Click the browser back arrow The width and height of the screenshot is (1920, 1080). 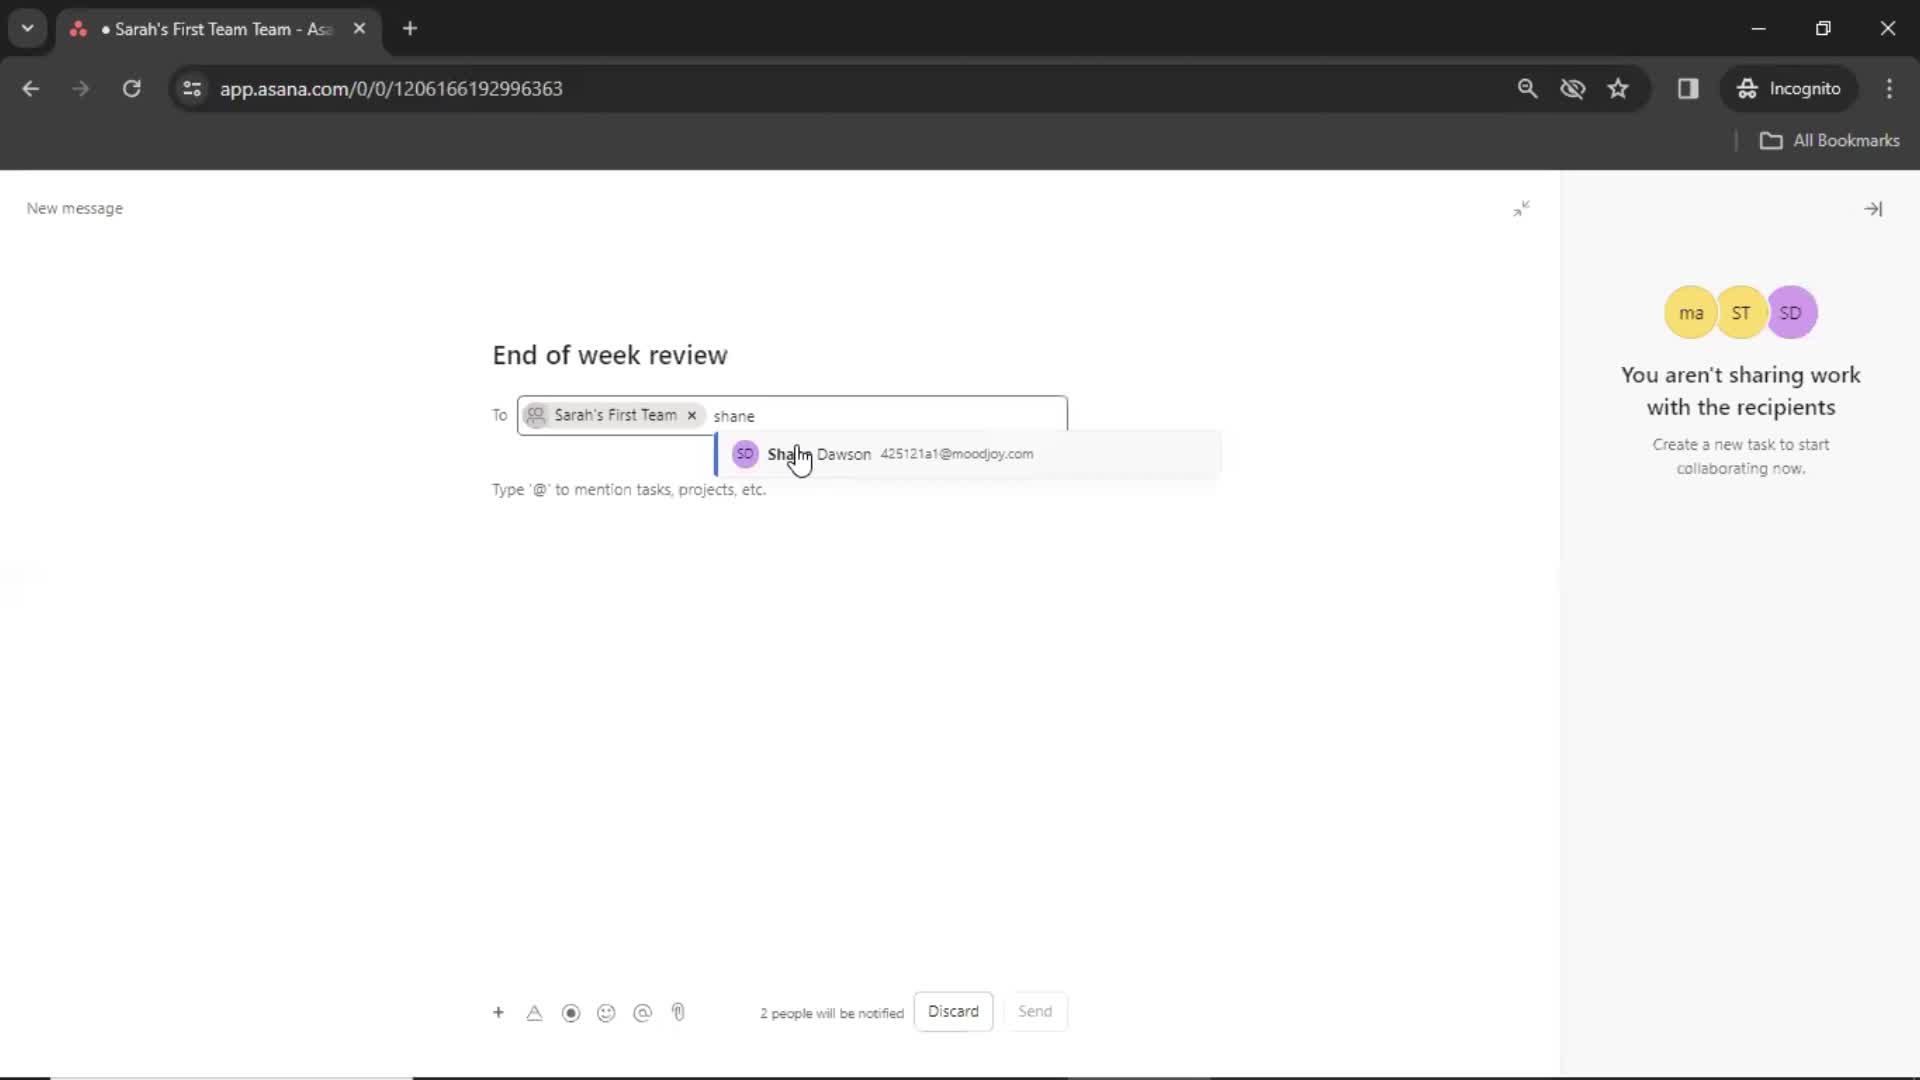point(31,89)
